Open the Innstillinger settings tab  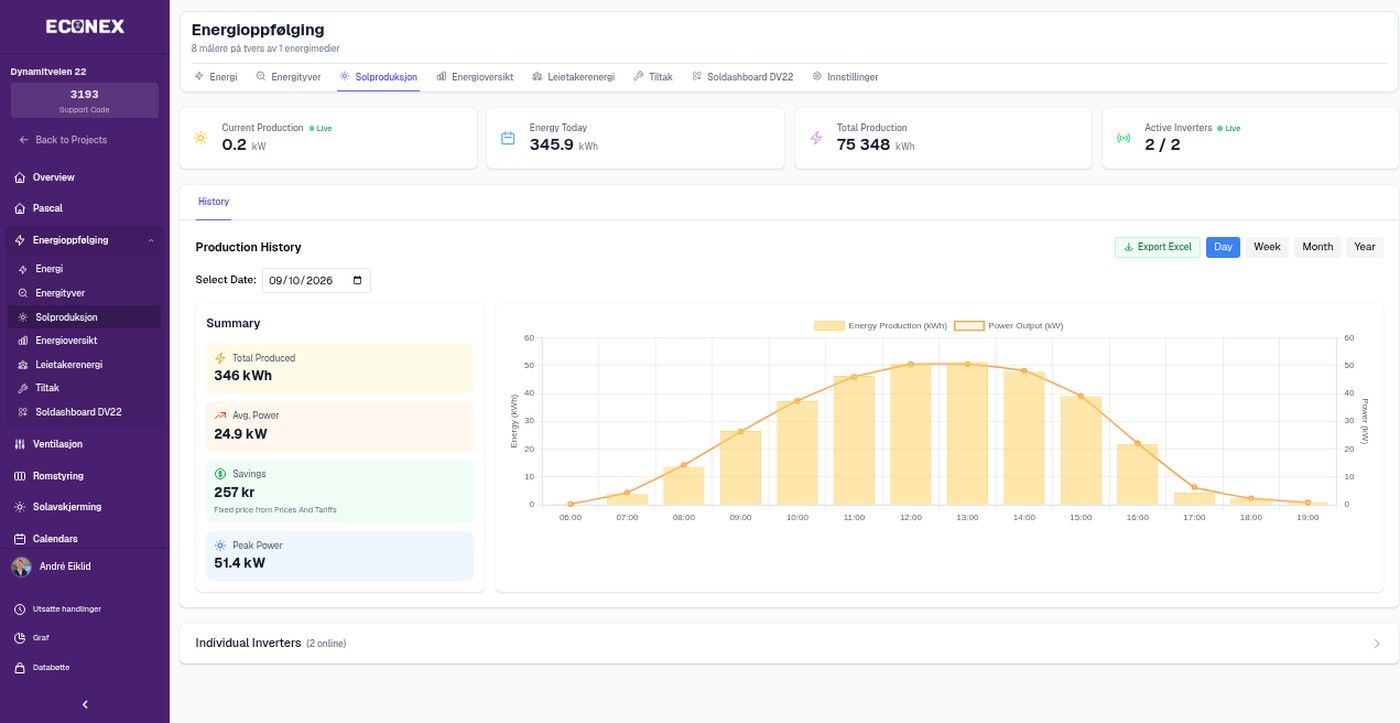point(845,77)
